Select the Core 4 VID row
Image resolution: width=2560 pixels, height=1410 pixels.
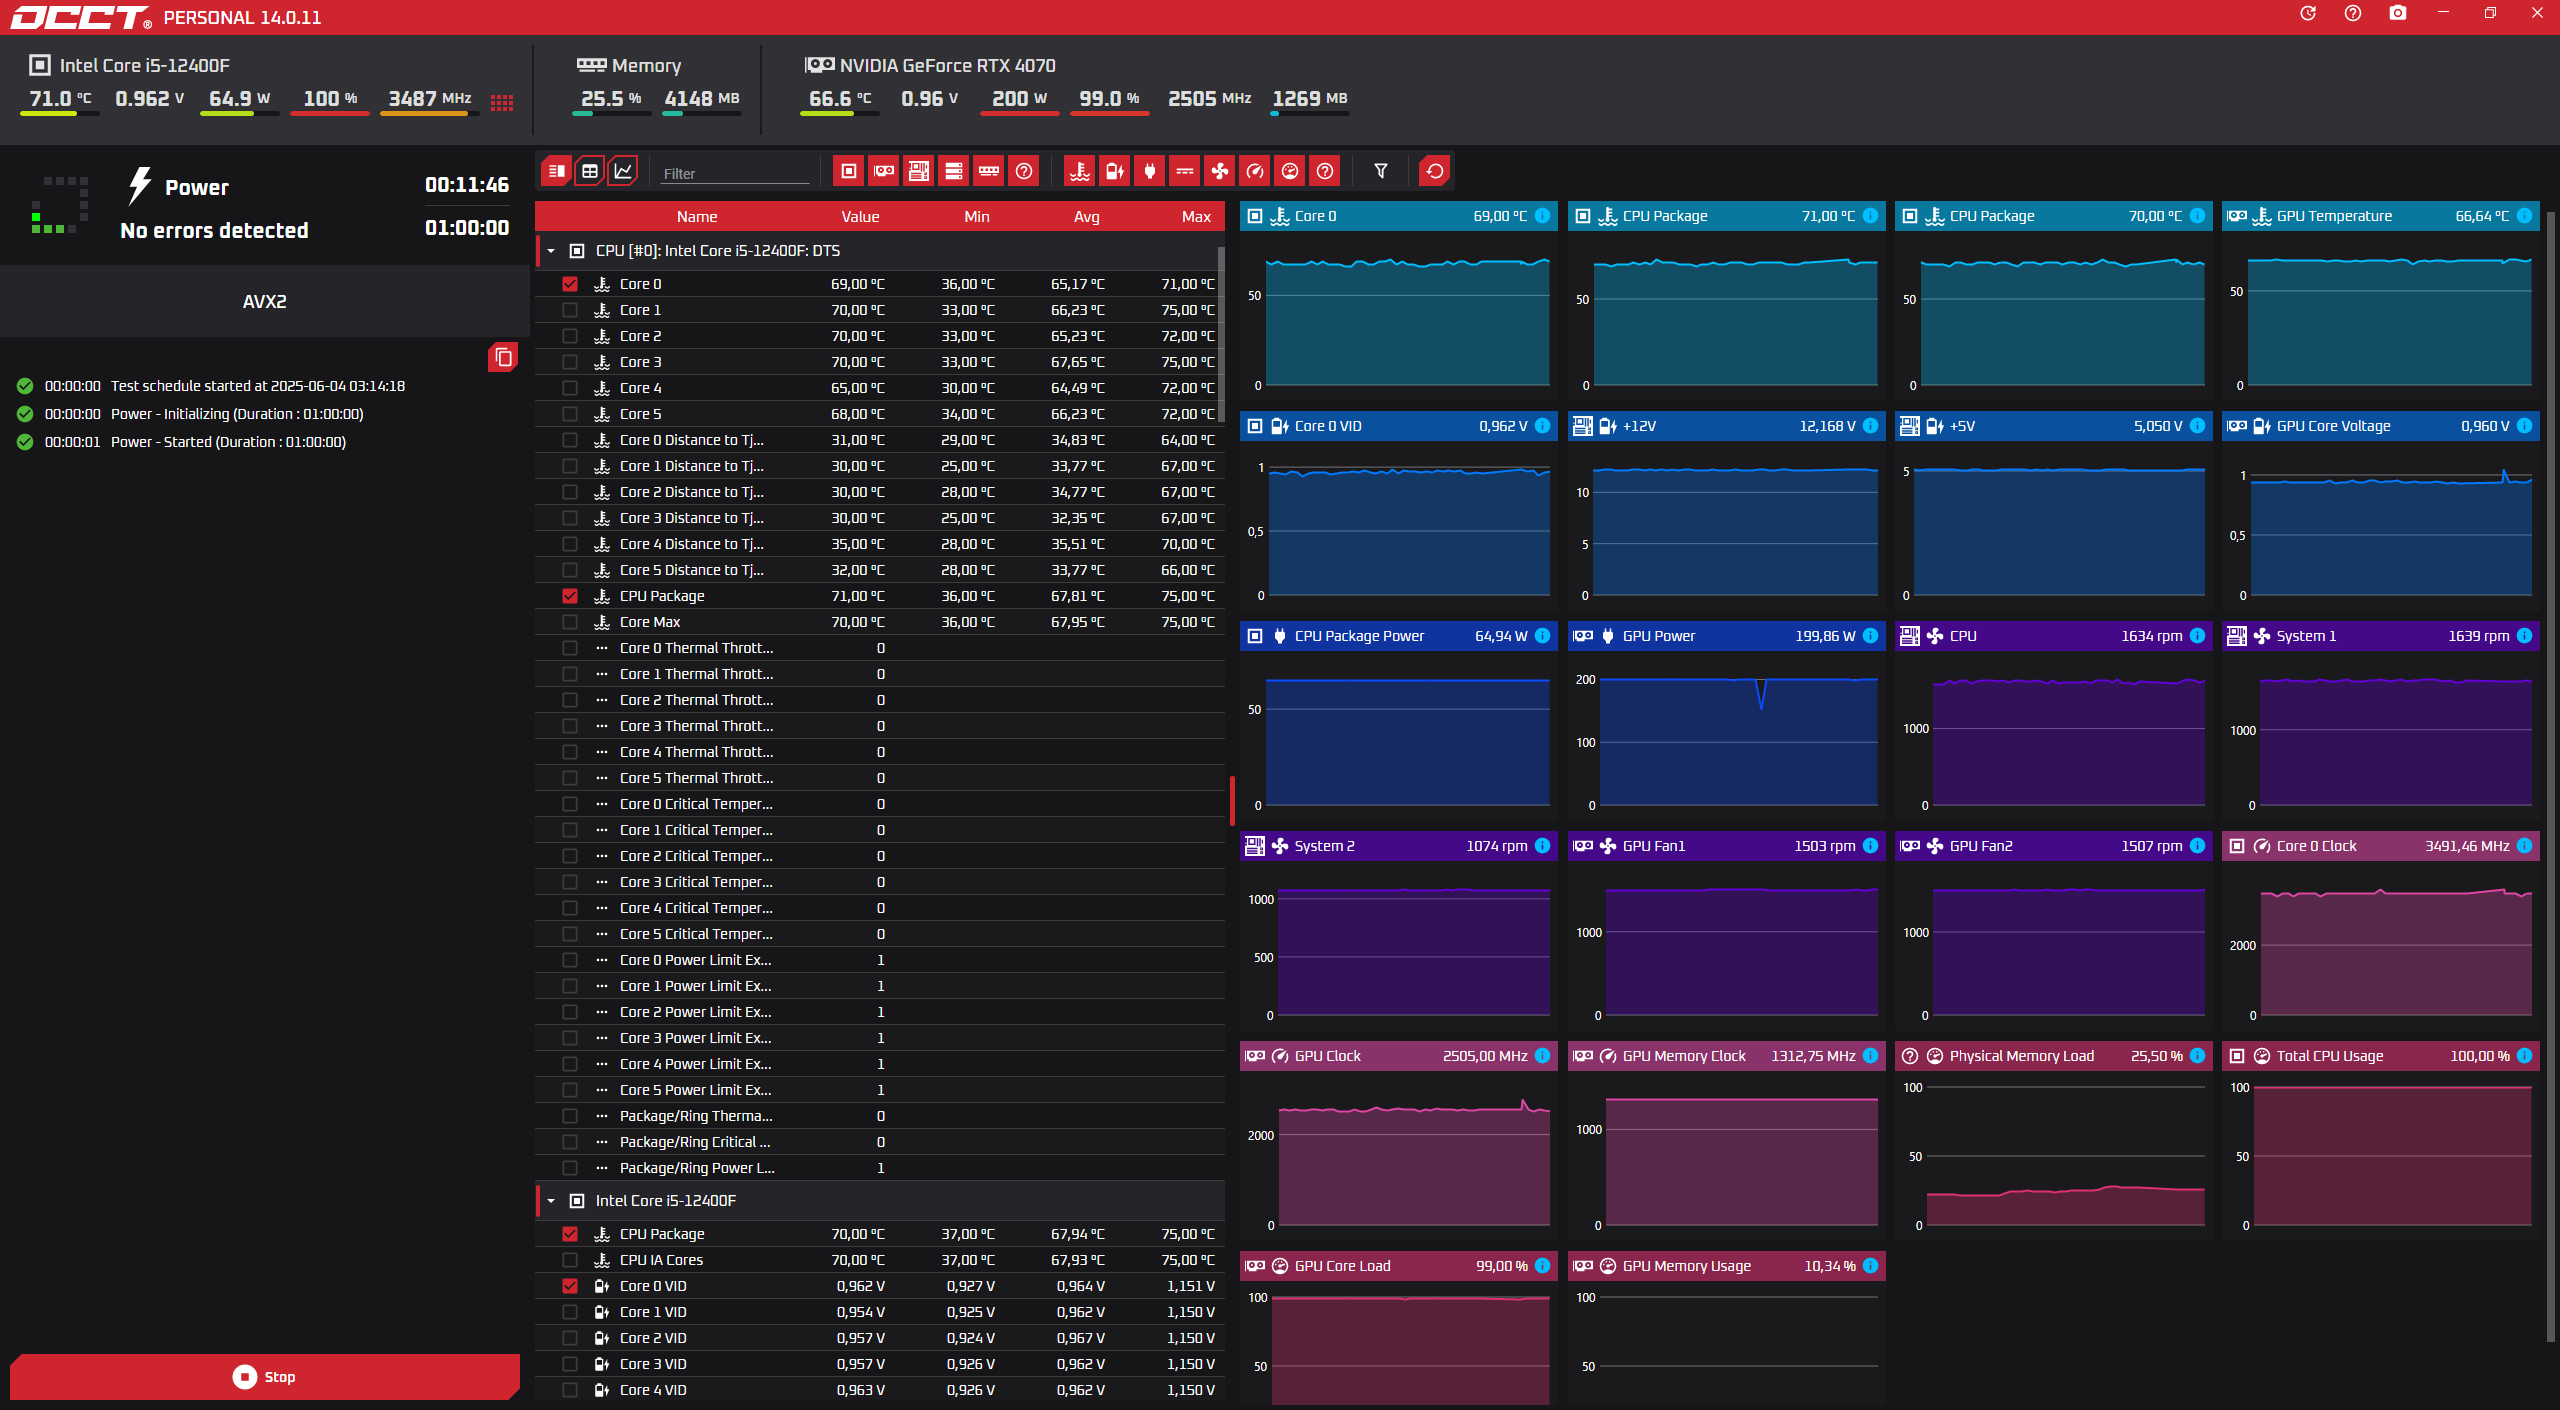click(880, 1390)
